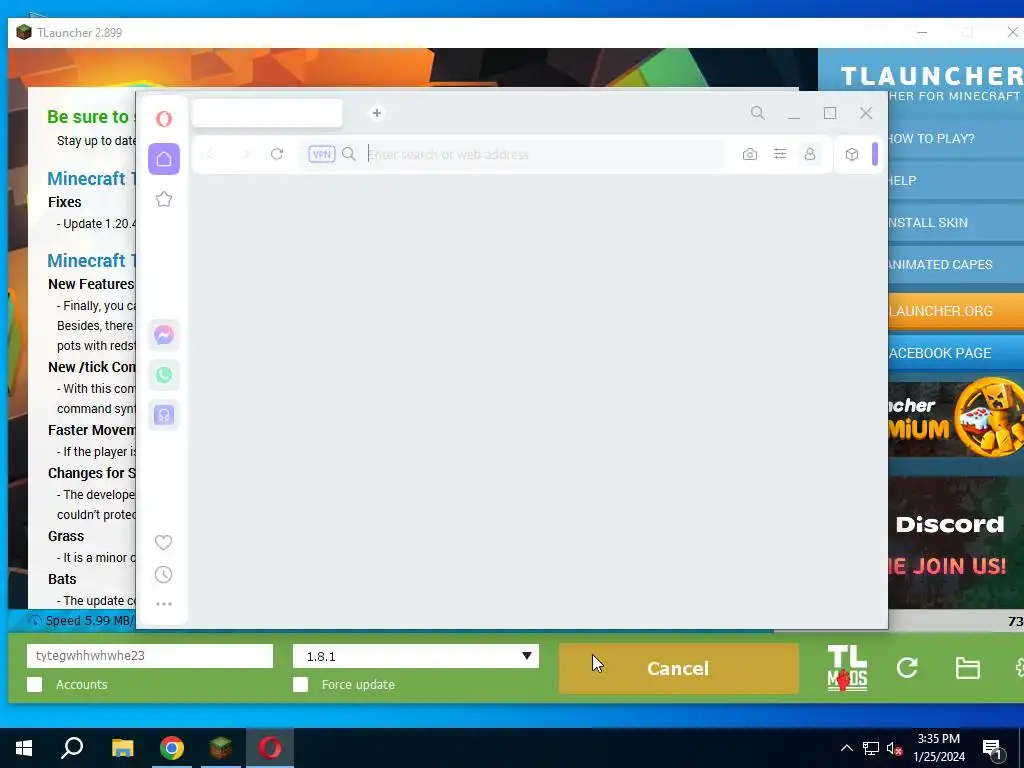Enable the Force update checkbox
The height and width of the screenshot is (768, 1024).
pyautogui.click(x=300, y=684)
